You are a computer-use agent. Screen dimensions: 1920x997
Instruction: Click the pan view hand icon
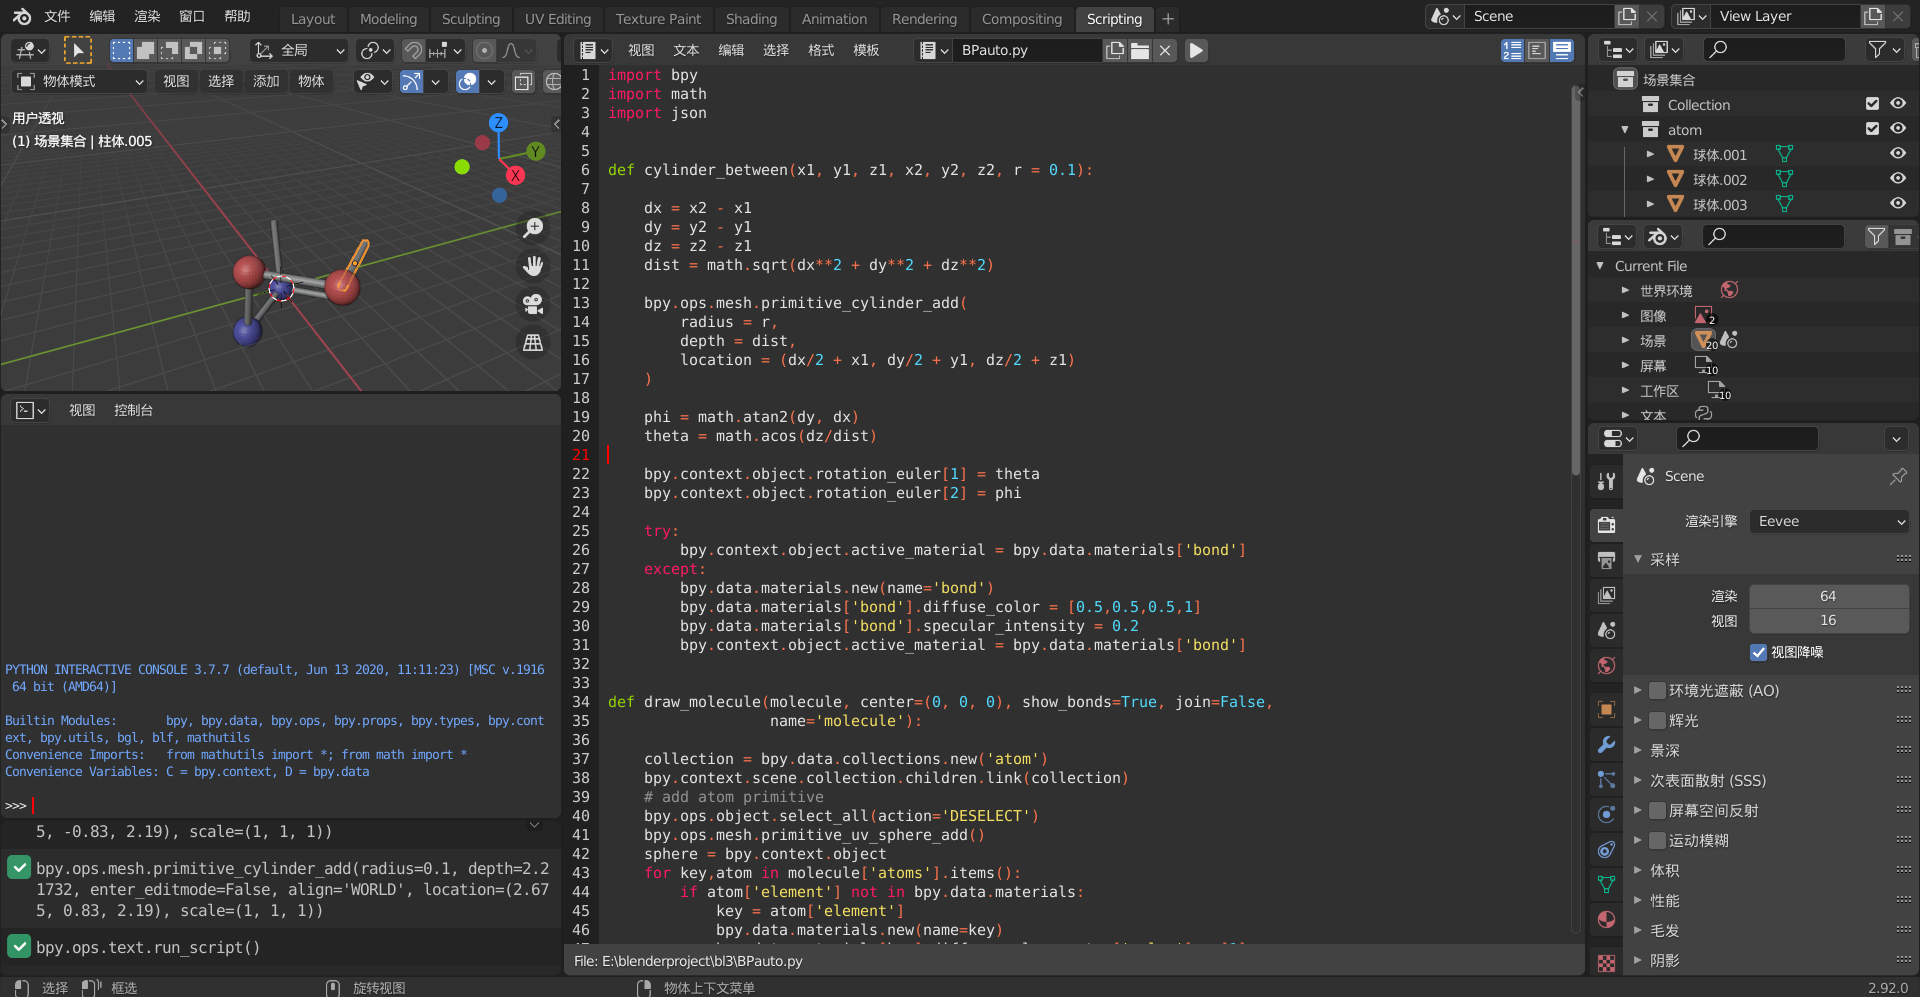click(x=534, y=266)
